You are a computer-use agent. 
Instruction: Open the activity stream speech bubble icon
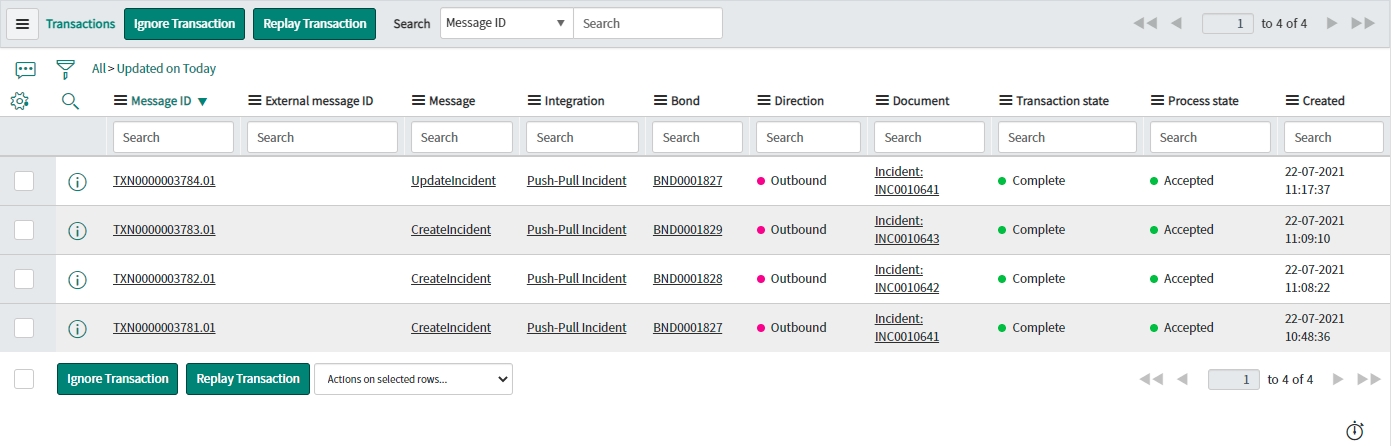[26, 69]
